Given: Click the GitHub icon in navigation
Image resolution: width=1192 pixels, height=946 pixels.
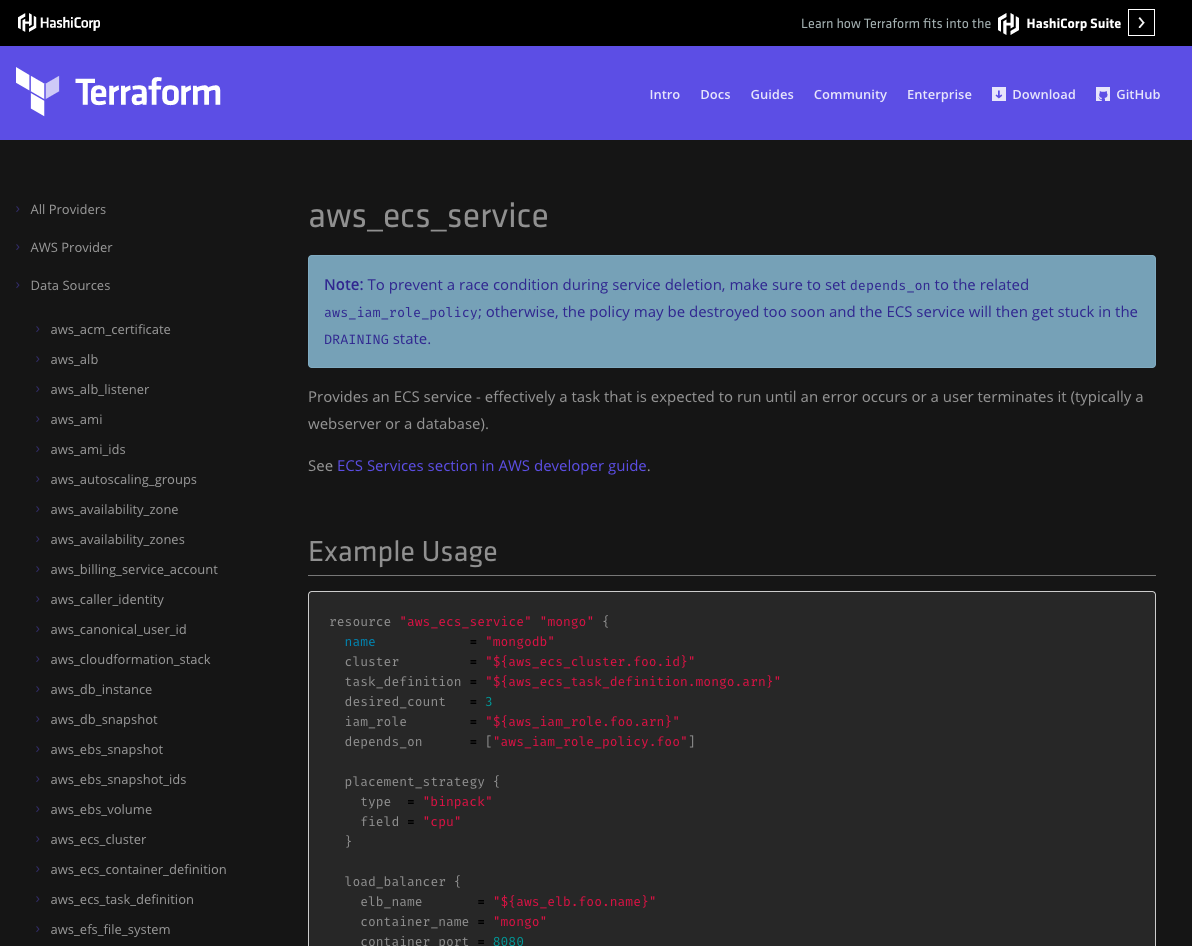Looking at the screenshot, I should (1102, 94).
